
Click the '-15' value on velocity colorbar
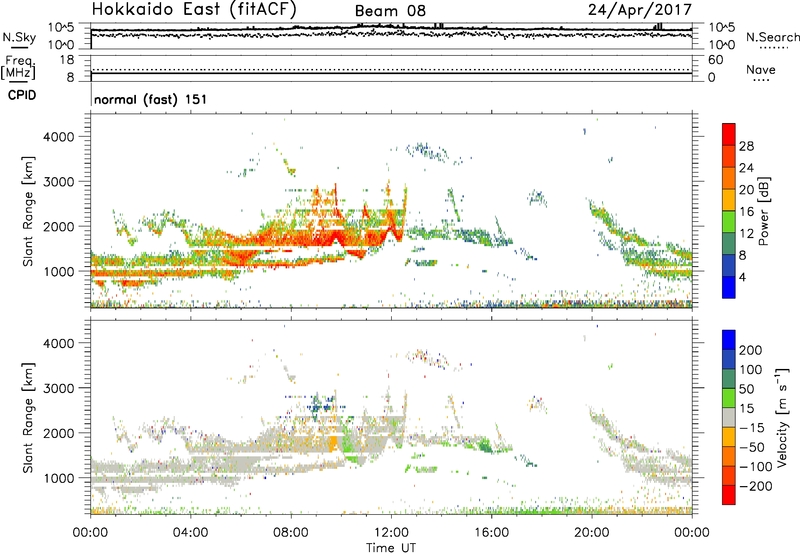click(x=752, y=428)
